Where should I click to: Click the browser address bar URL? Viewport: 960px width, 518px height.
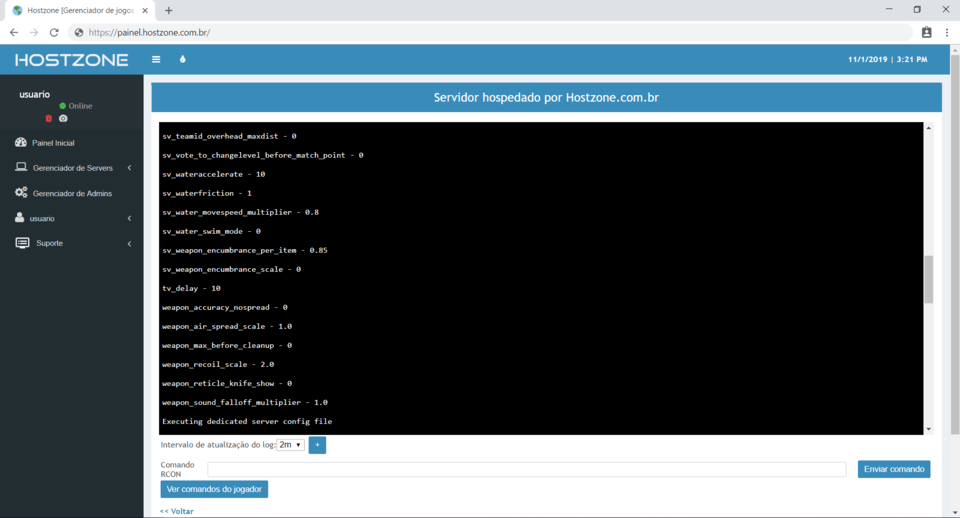149,32
